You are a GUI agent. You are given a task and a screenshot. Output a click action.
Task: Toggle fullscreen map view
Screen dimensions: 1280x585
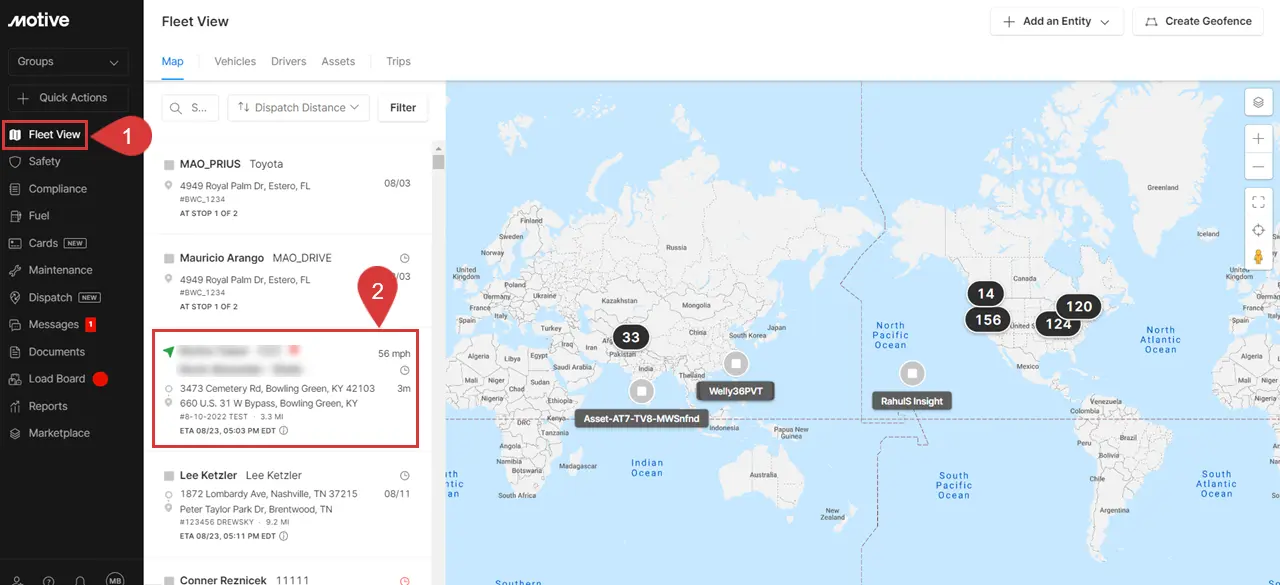[1258, 200]
